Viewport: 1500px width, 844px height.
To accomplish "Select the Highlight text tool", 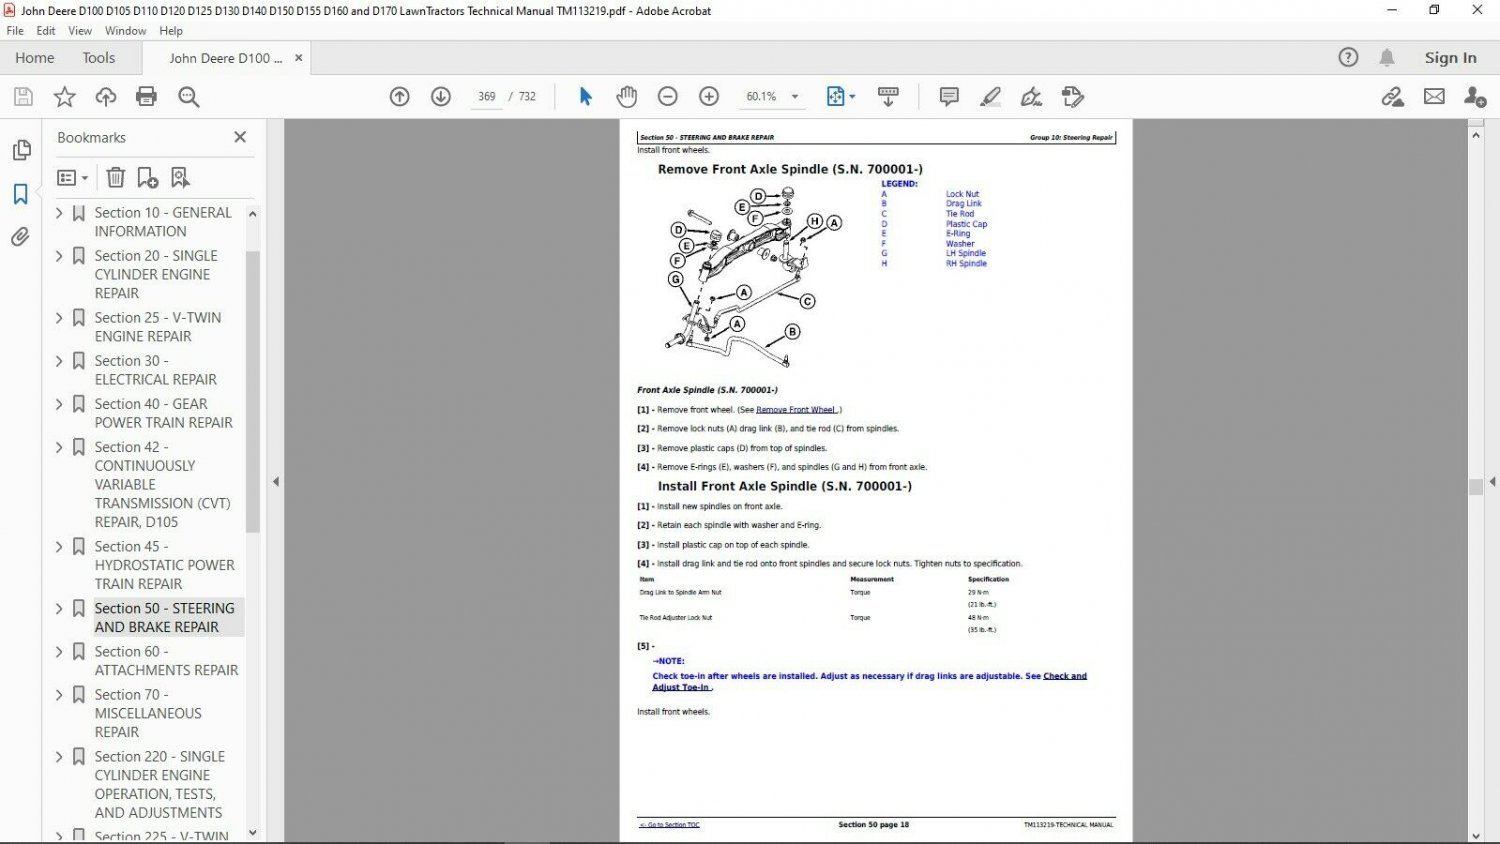I will point(990,96).
